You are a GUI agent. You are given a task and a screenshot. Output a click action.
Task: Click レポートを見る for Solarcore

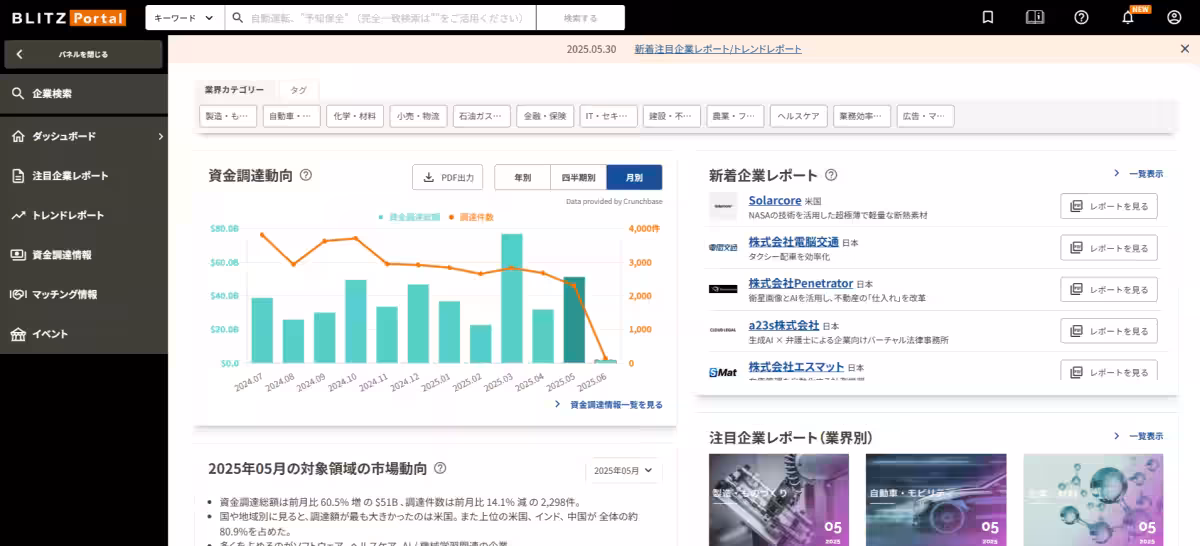(1109, 206)
